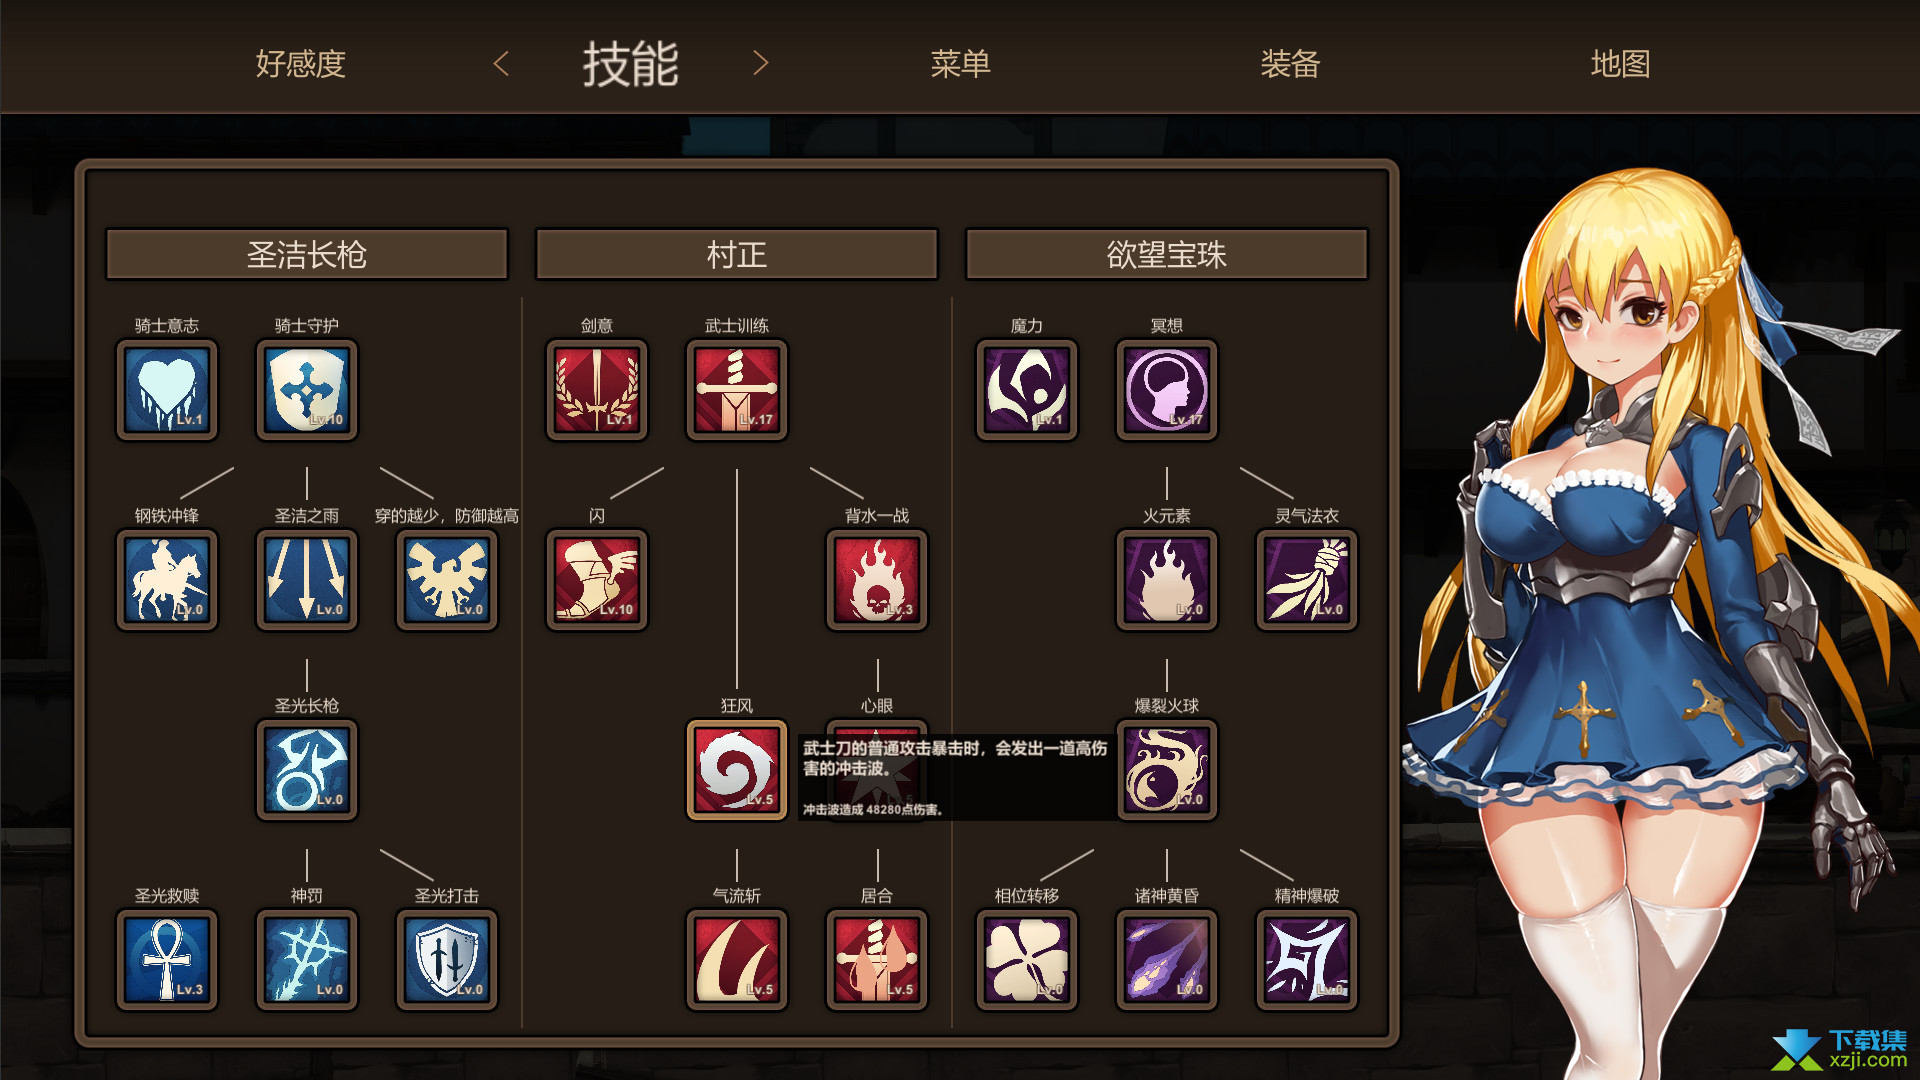Viewport: 1920px width, 1080px height.
Task: Choose the 气流斩 claw slash skill
Action: tap(737, 960)
